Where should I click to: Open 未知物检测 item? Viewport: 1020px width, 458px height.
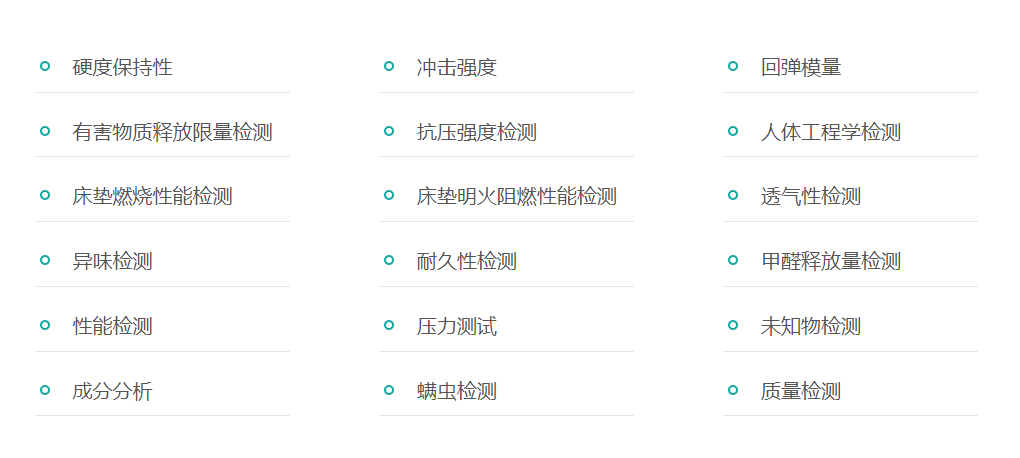810,327
